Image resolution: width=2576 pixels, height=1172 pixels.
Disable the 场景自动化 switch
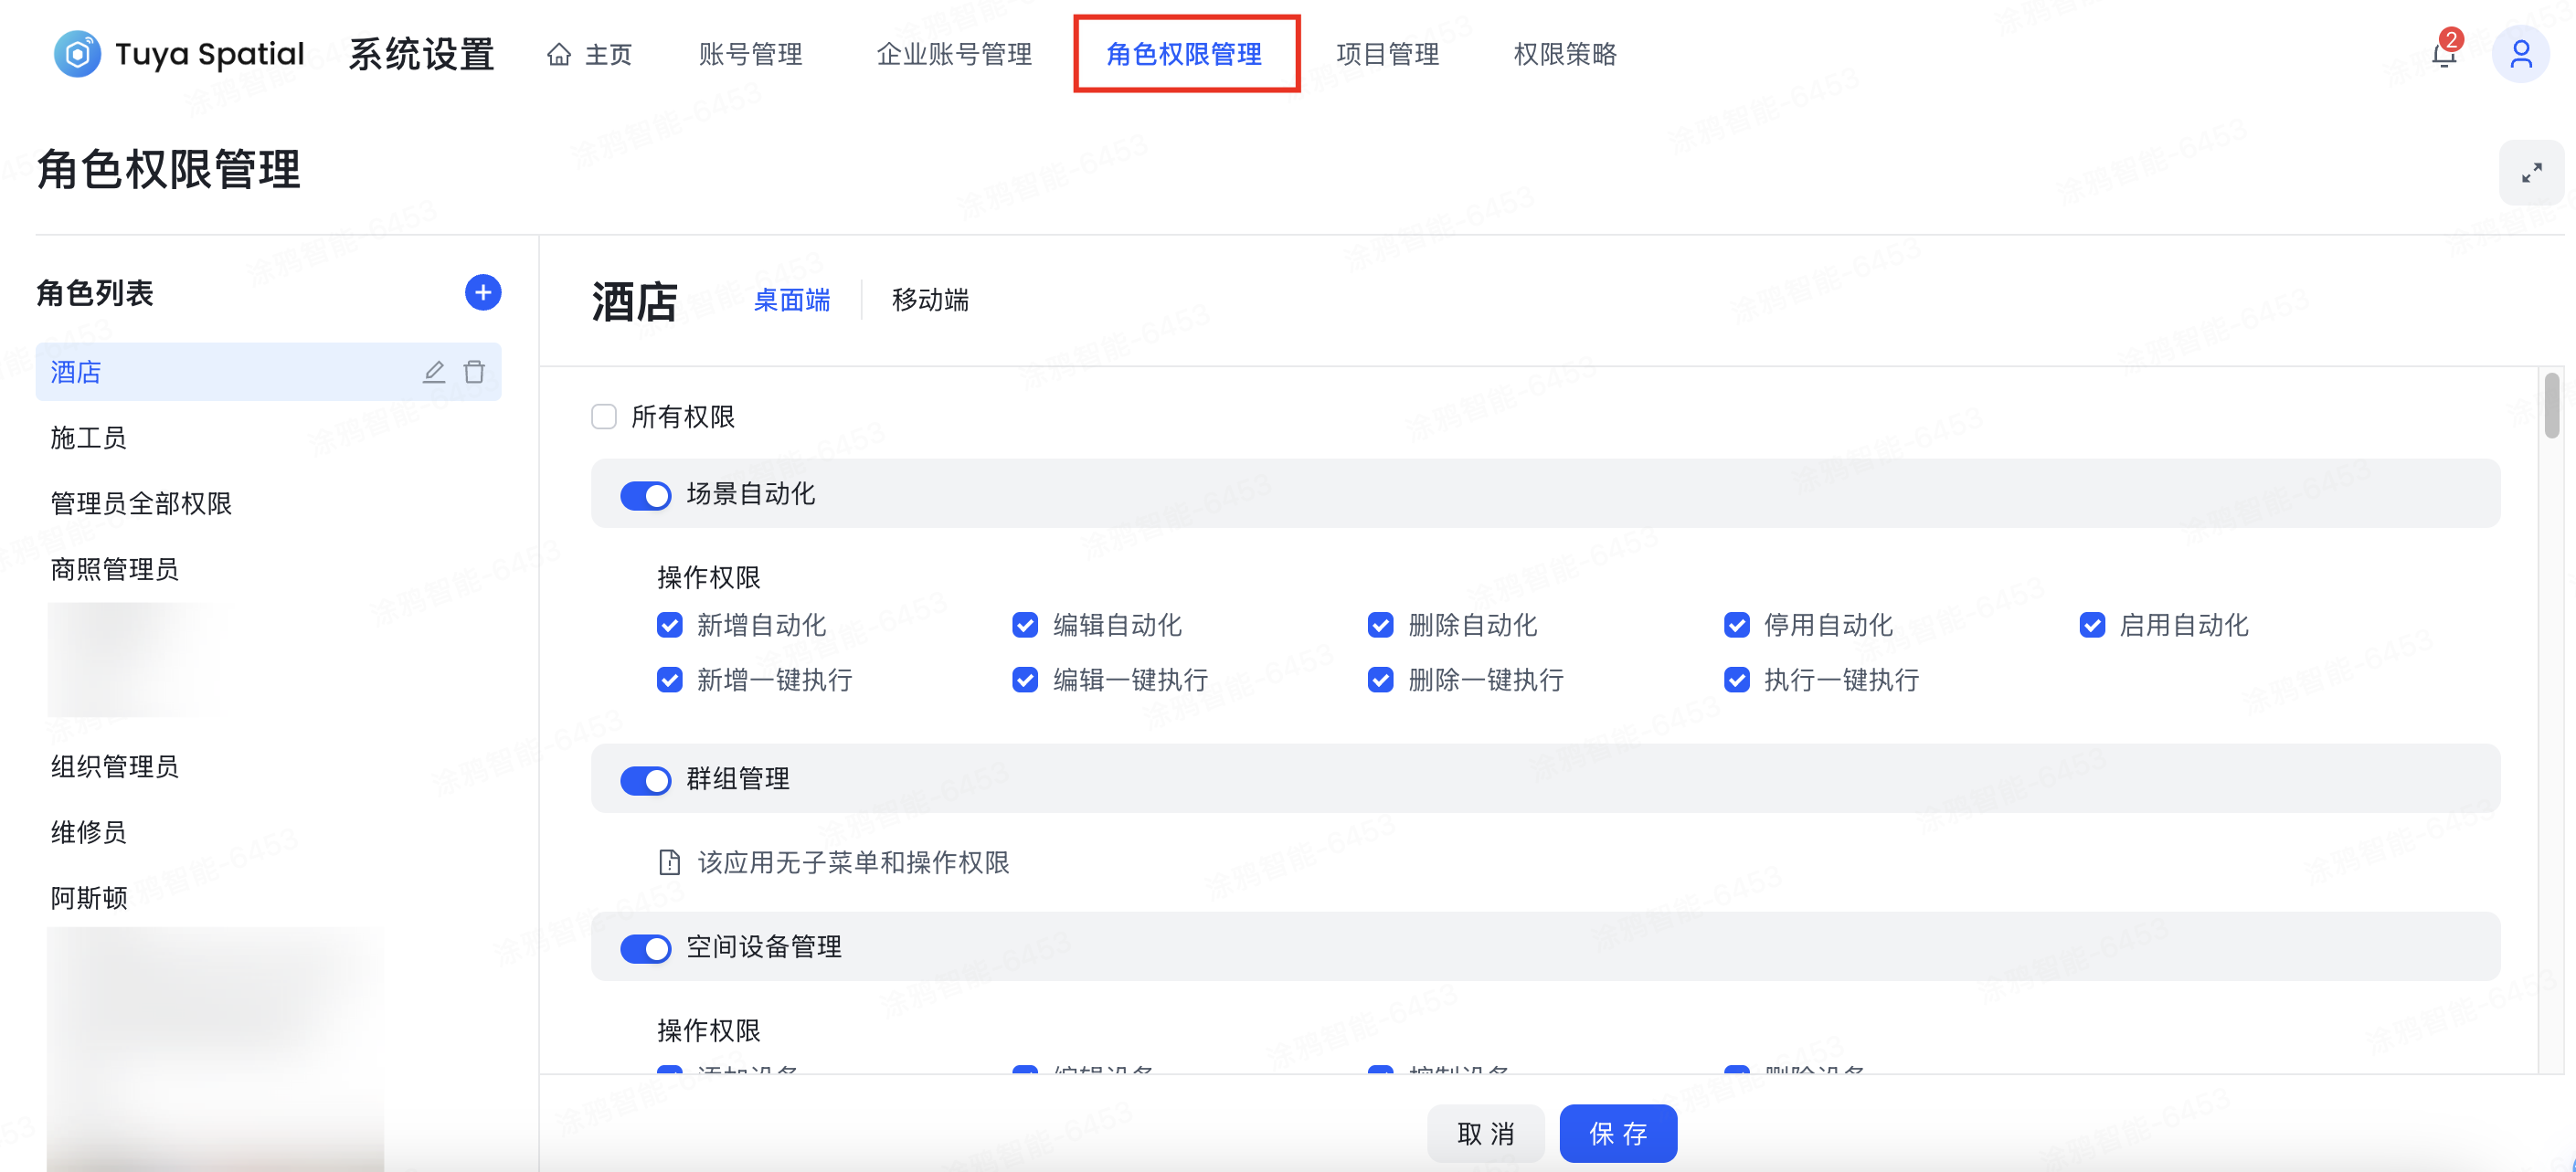coord(645,495)
